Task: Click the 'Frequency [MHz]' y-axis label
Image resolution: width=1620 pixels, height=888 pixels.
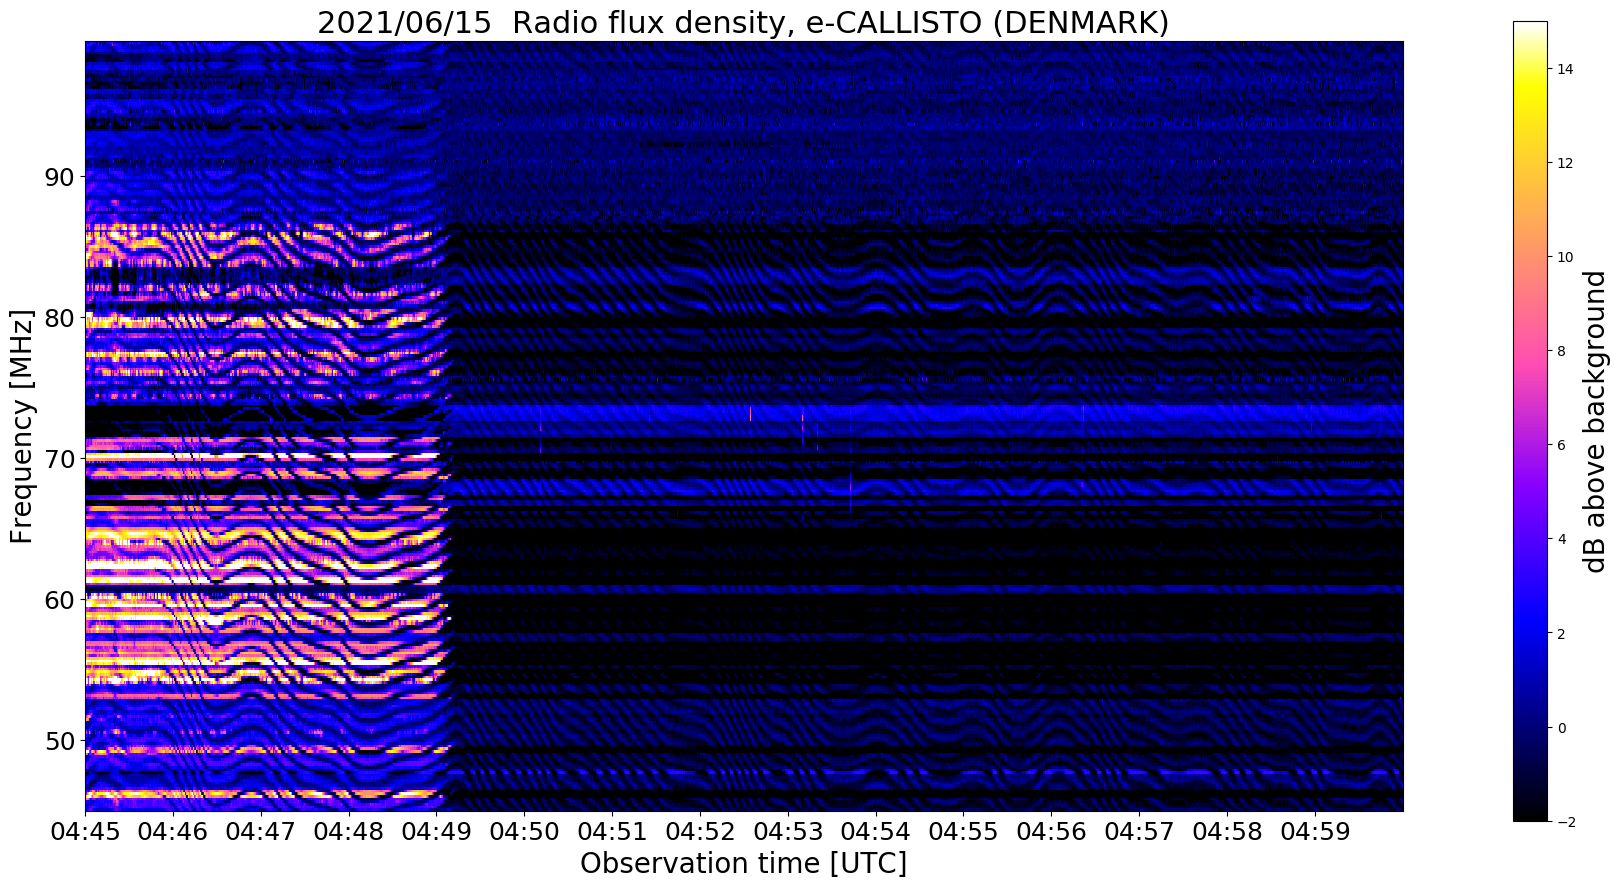Action: click(x=22, y=426)
